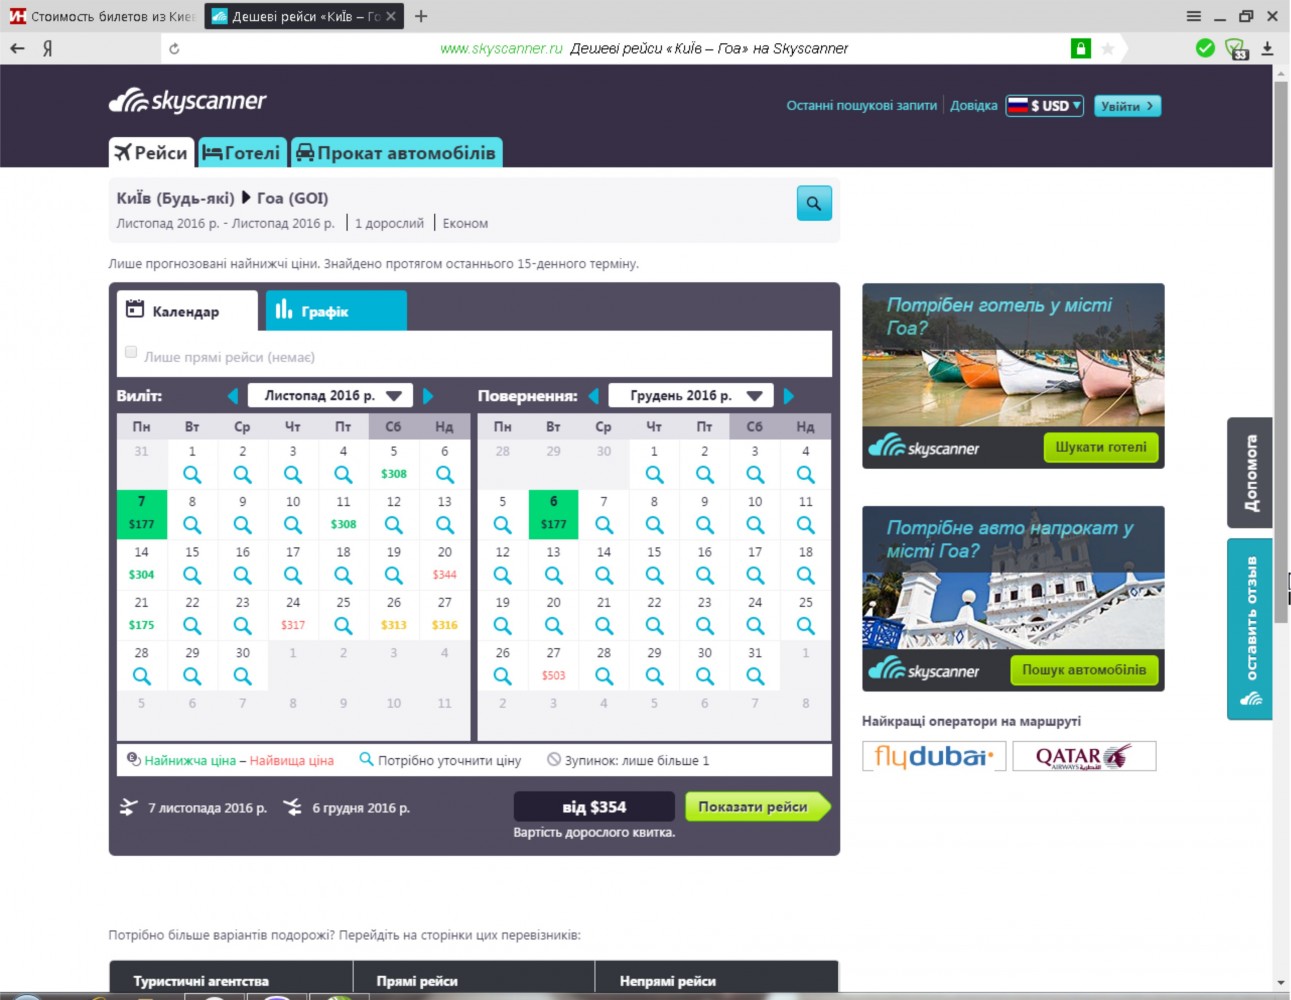Click the page reload icon
1291x1000 pixels.
pos(174,48)
